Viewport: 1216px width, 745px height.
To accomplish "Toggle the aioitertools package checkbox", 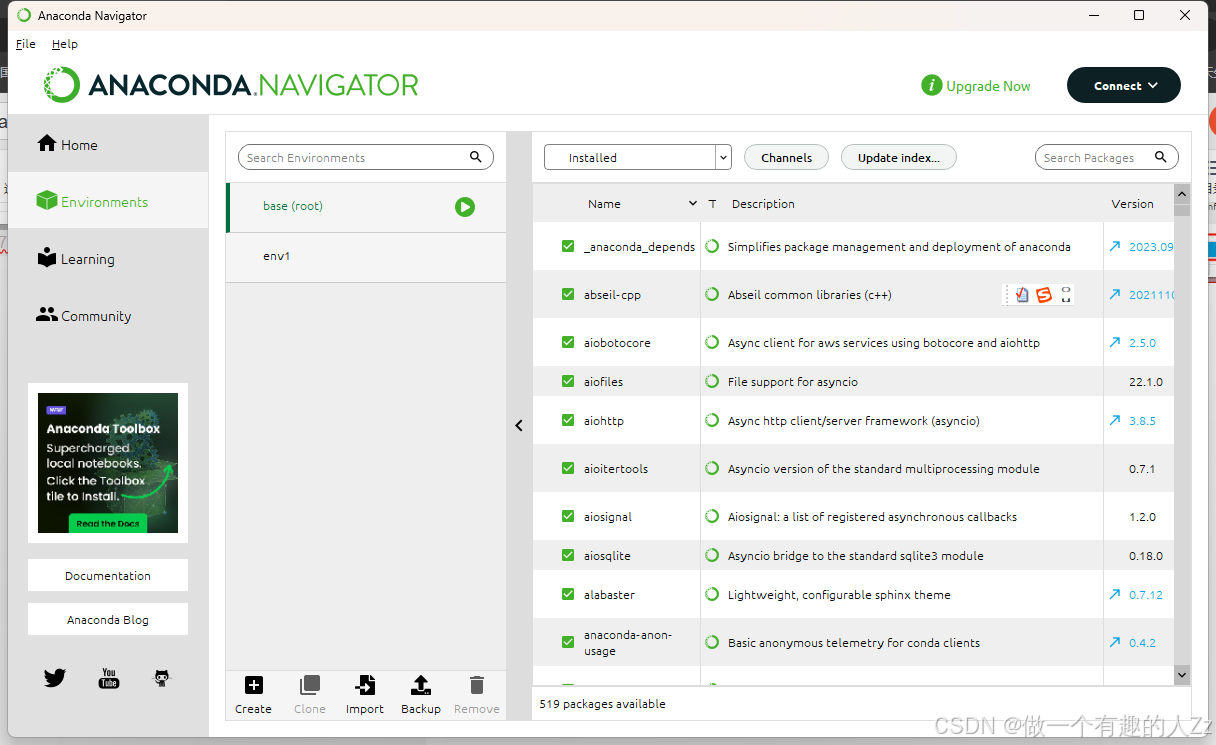I will coord(568,468).
